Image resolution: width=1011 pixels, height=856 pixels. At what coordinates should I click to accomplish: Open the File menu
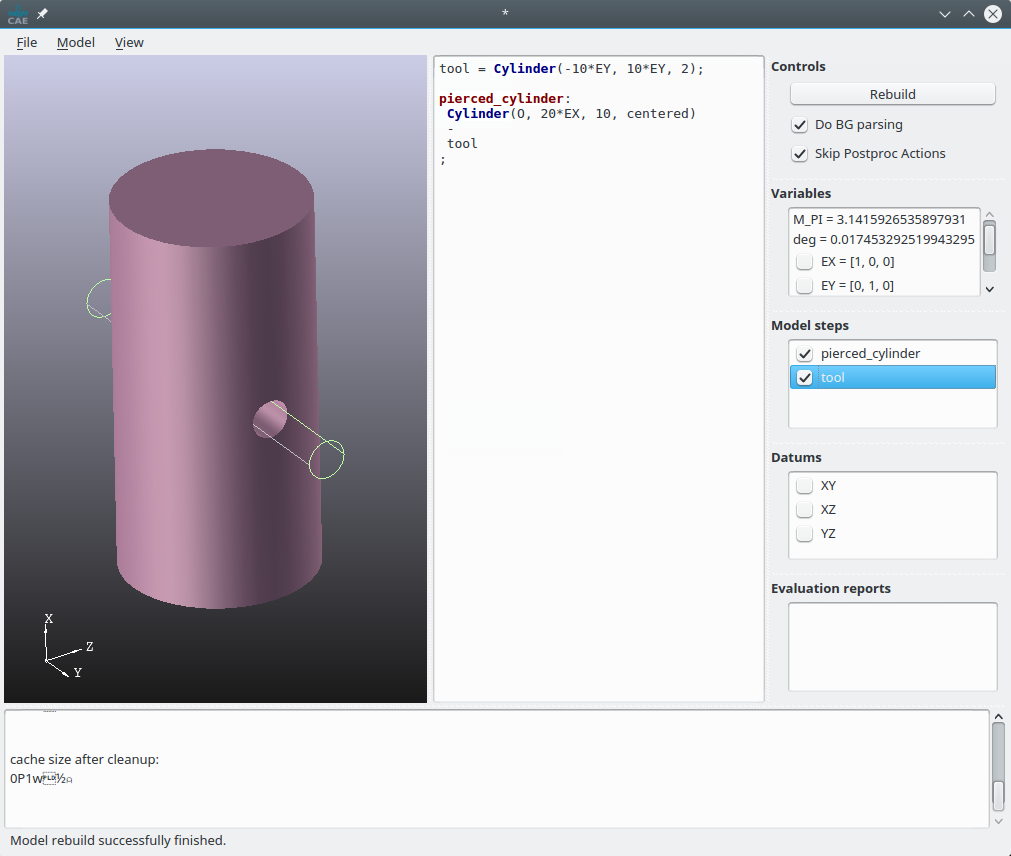click(x=27, y=42)
